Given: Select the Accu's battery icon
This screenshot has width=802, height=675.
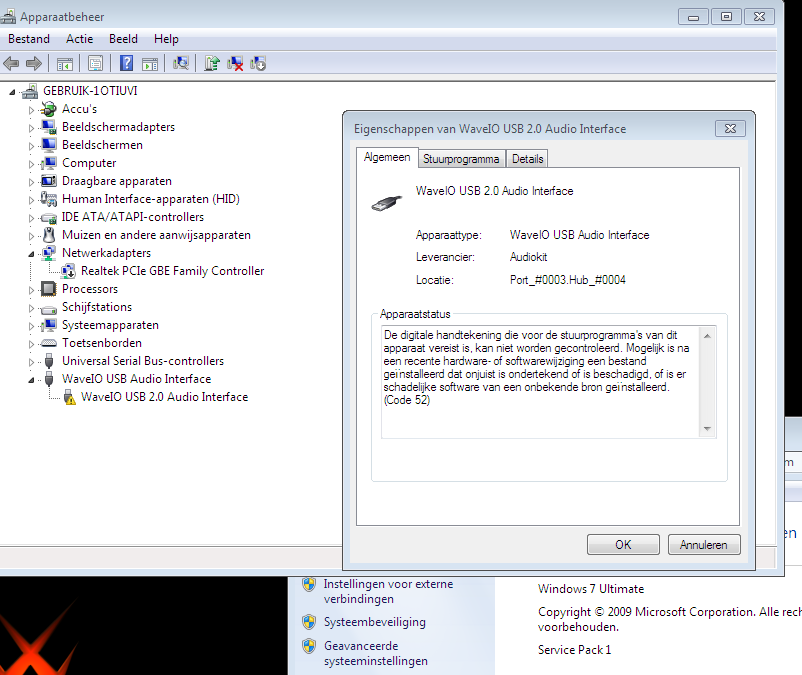Looking at the screenshot, I should point(49,109).
